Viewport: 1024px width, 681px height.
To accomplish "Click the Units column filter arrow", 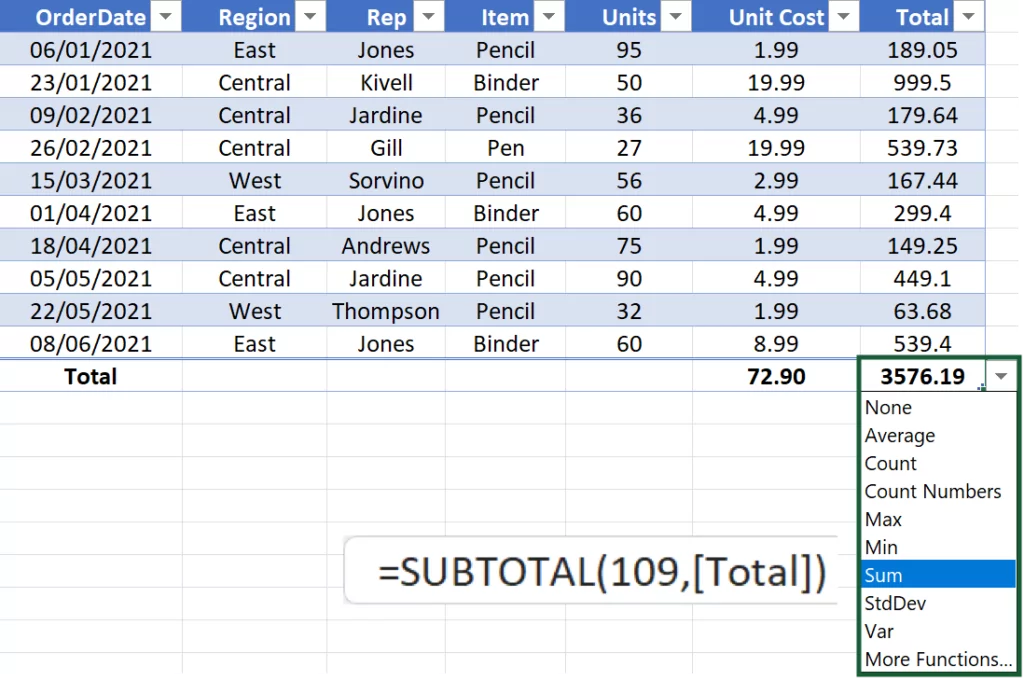I will (676, 17).
